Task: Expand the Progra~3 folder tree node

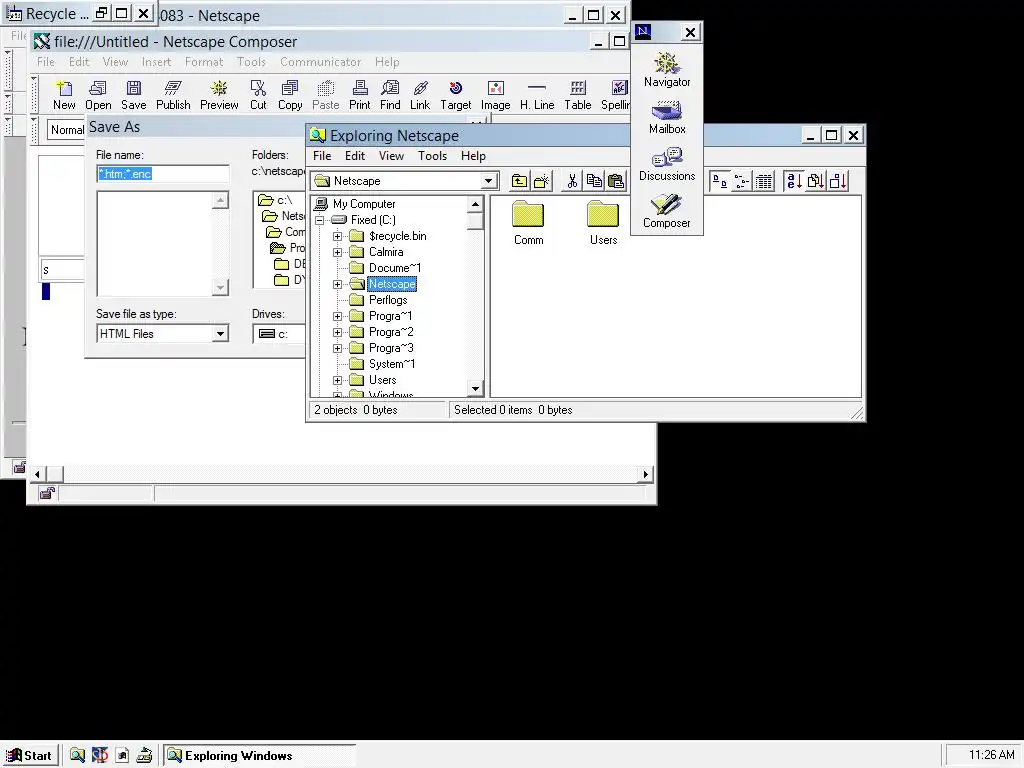Action: (x=337, y=348)
